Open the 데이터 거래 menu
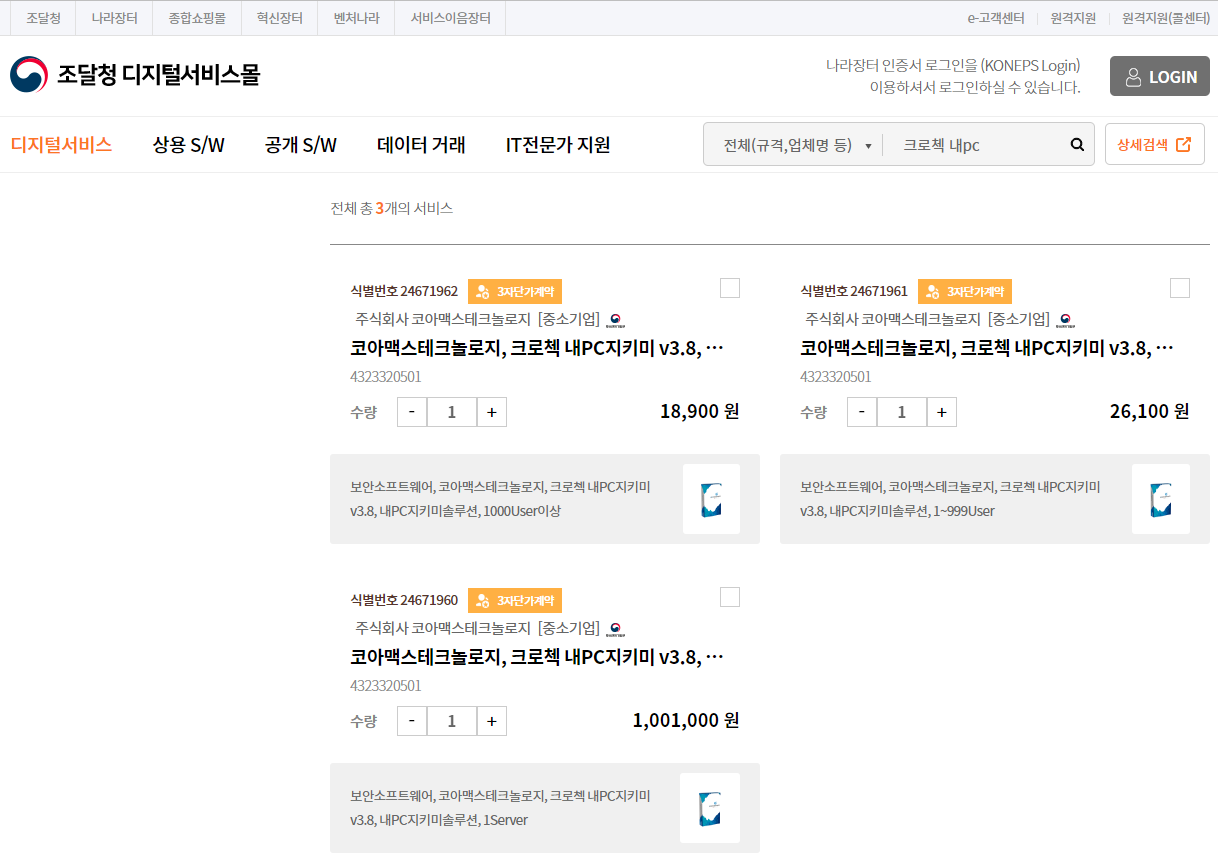This screenshot has height=858, width=1218. (x=421, y=145)
